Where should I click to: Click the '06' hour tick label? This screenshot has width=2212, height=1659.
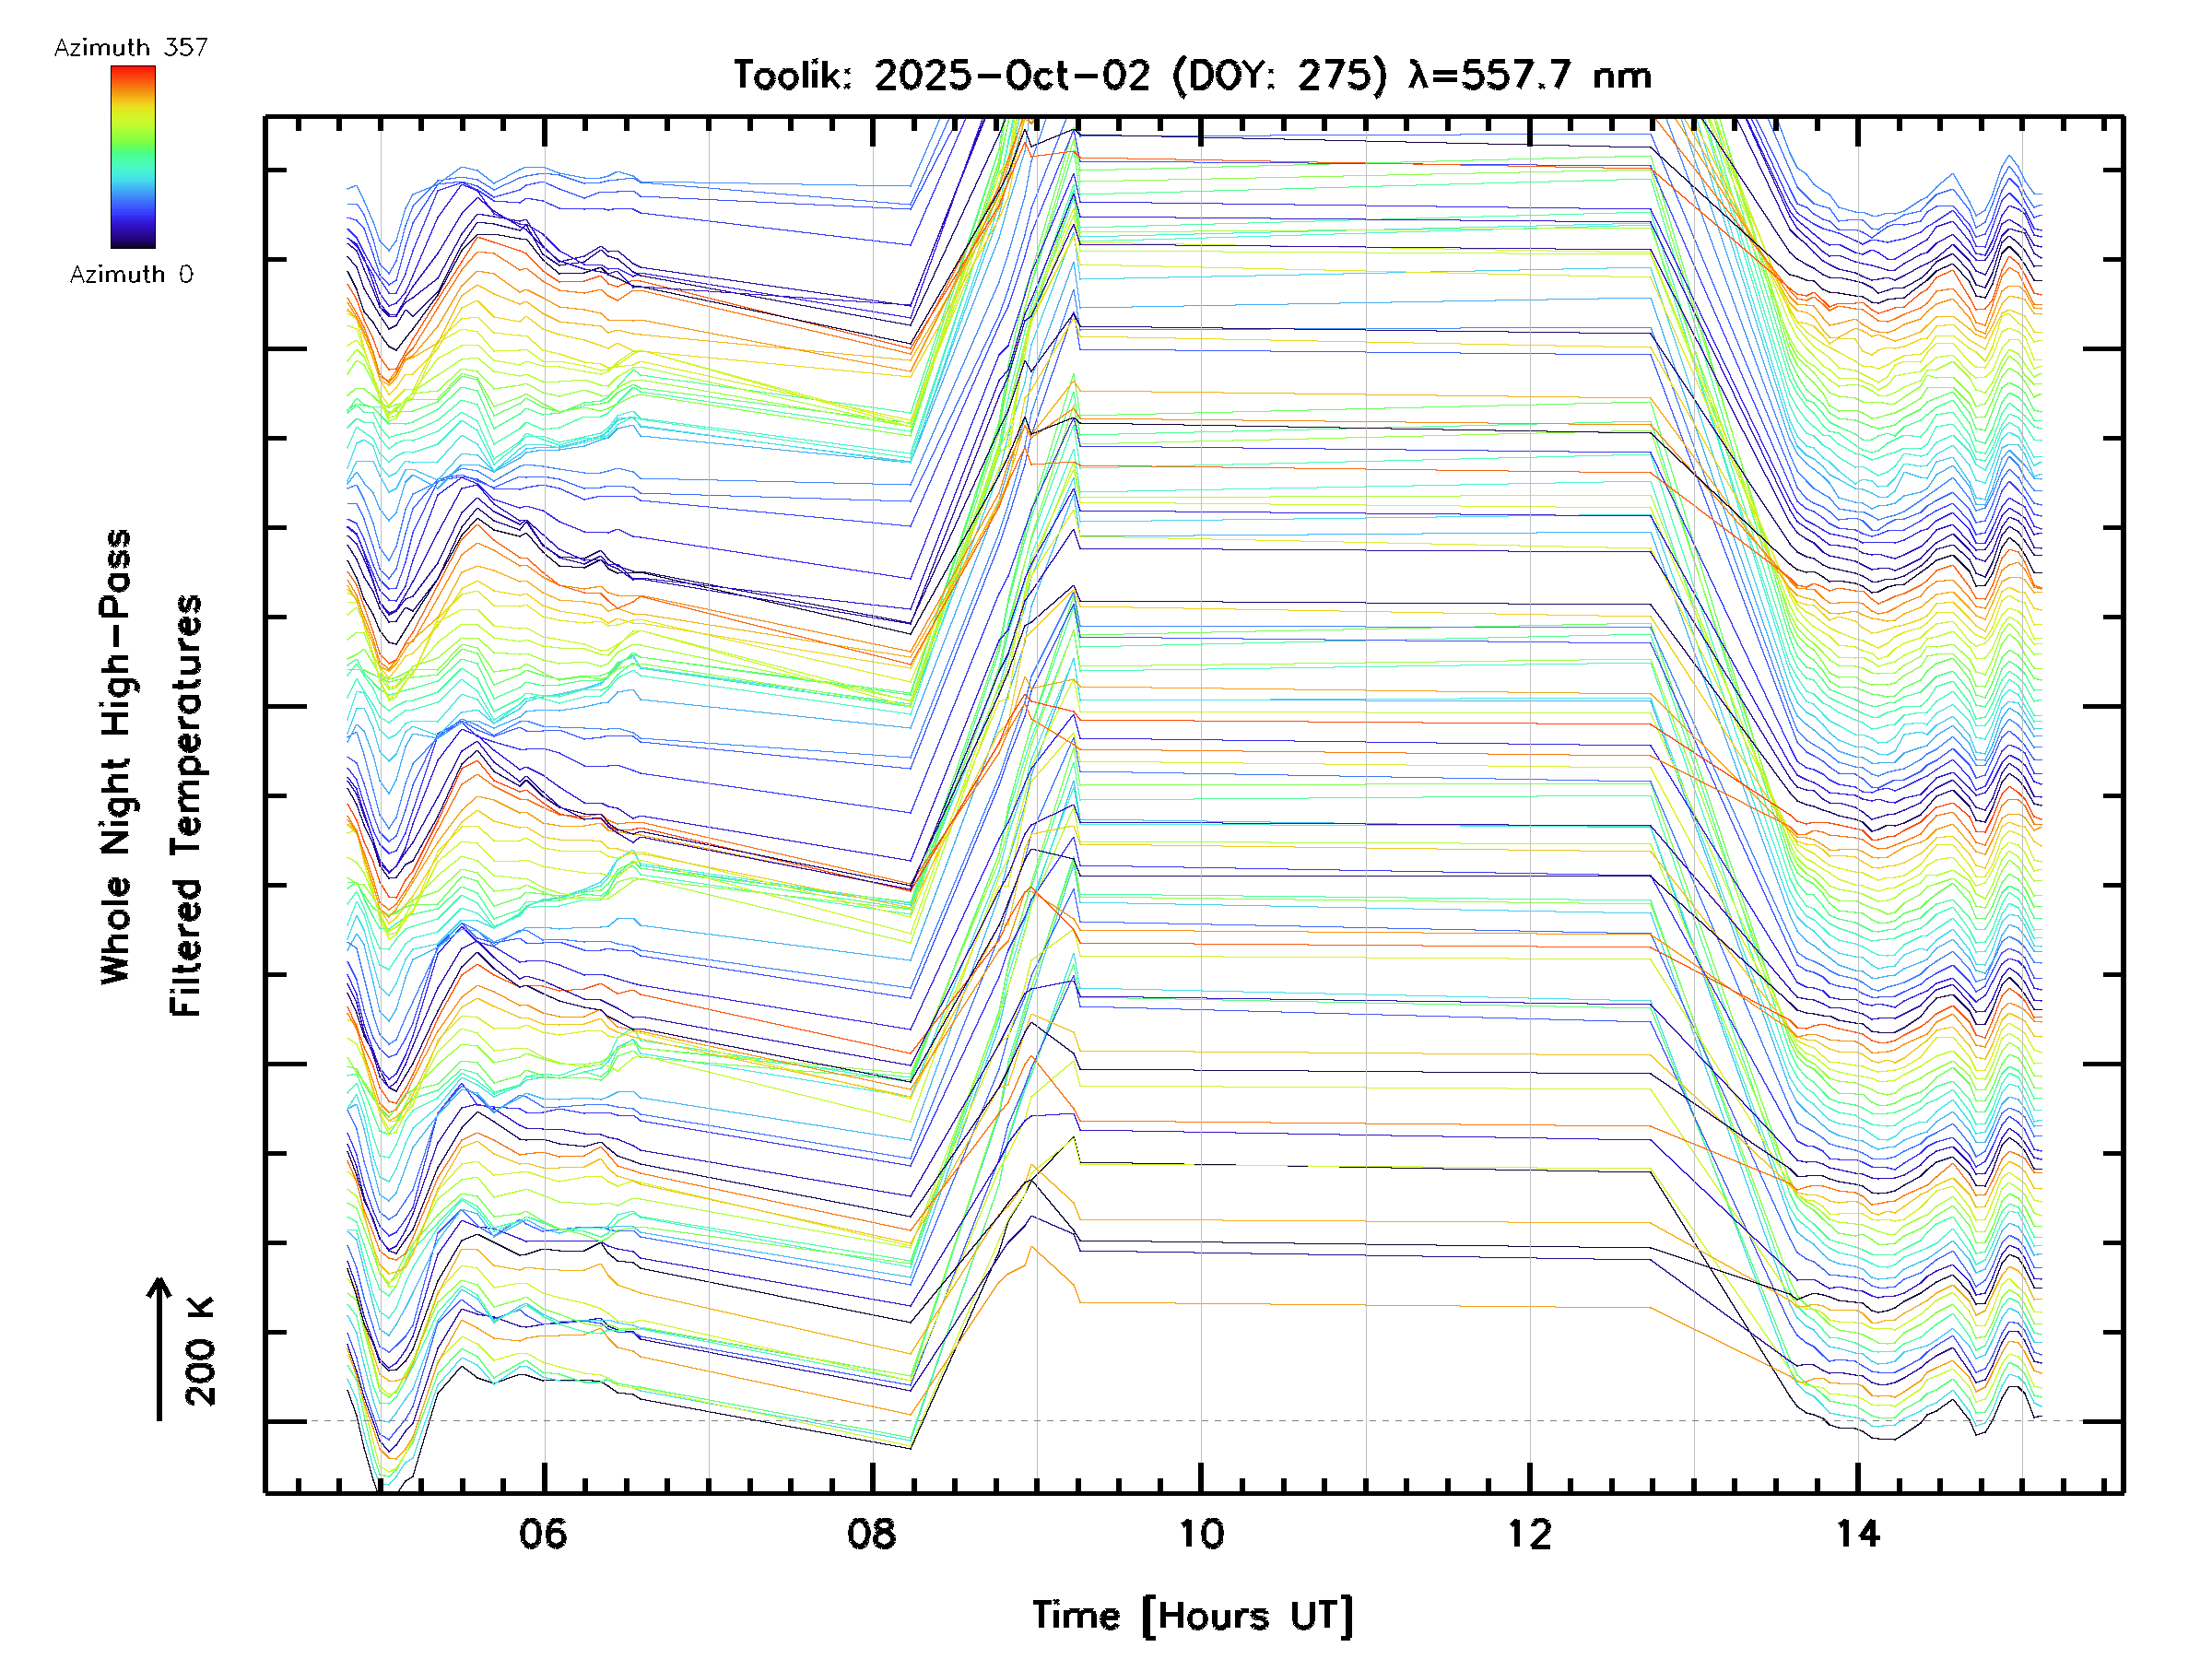[x=543, y=1534]
